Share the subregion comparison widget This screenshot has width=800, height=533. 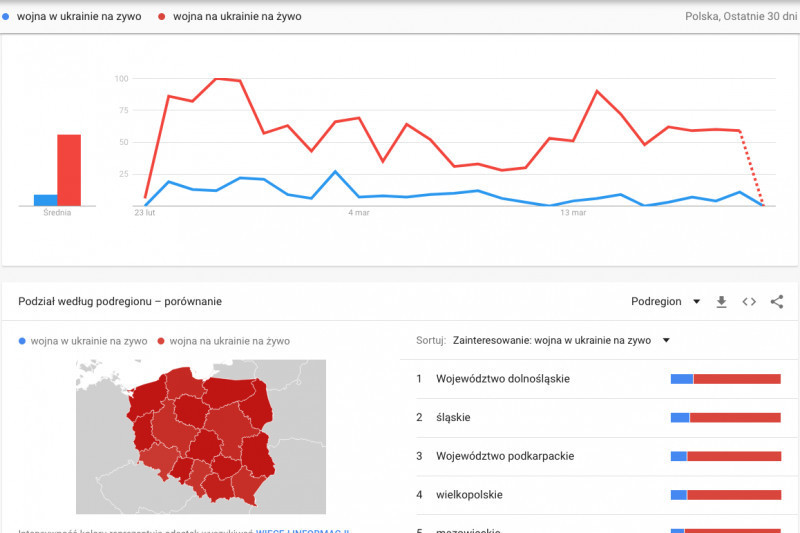[777, 302]
